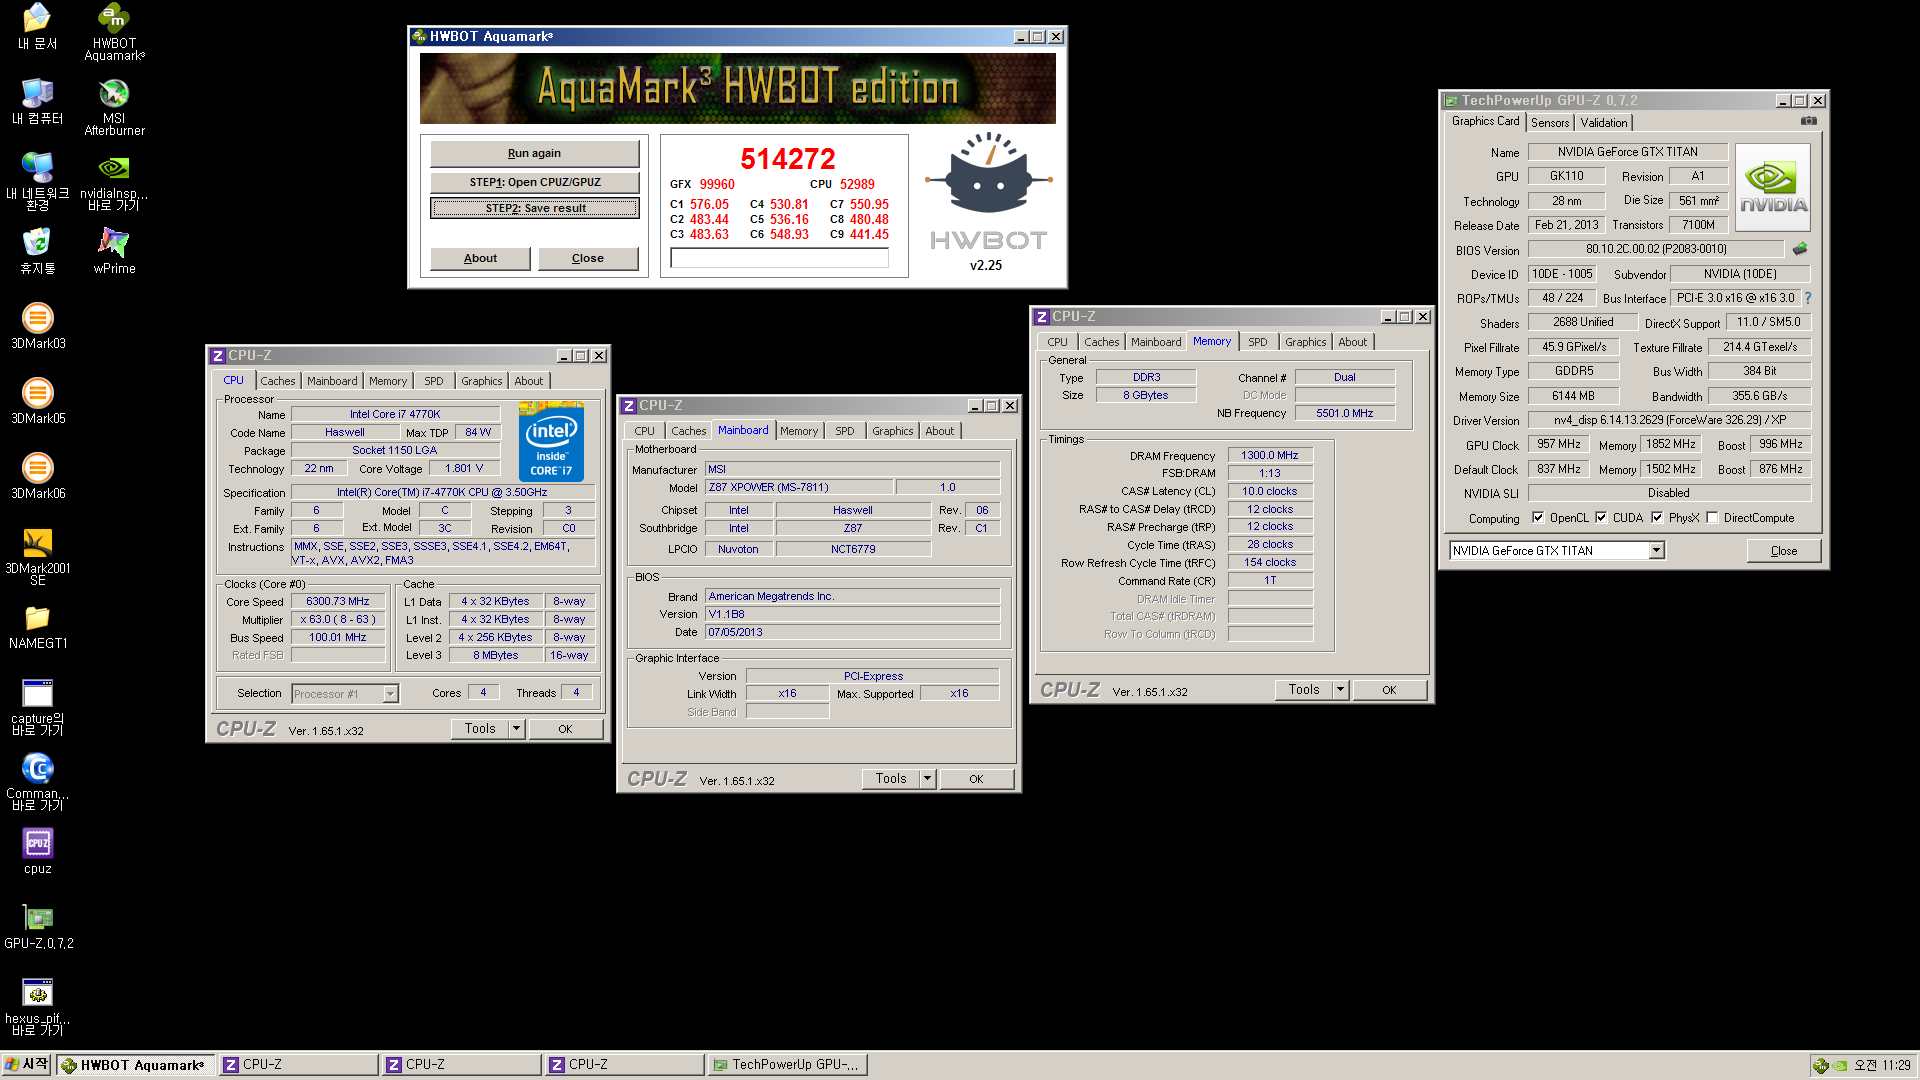Click Close button in Aquamark
This screenshot has width=1920, height=1080.
pos(588,258)
